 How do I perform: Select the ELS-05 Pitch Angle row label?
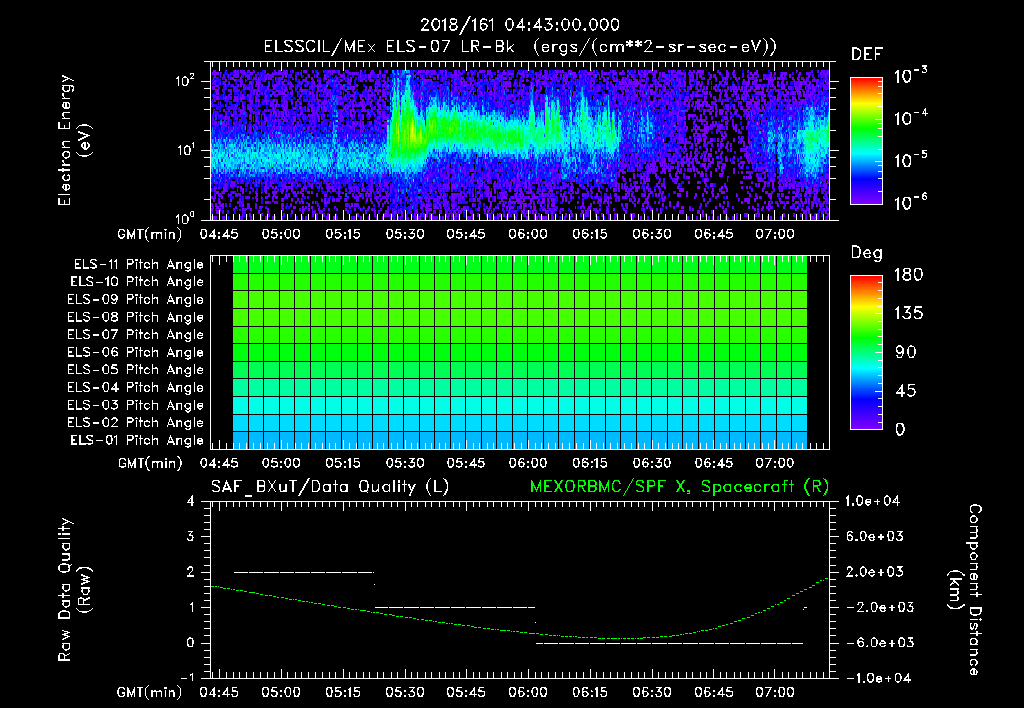pyautogui.click(x=136, y=370)
